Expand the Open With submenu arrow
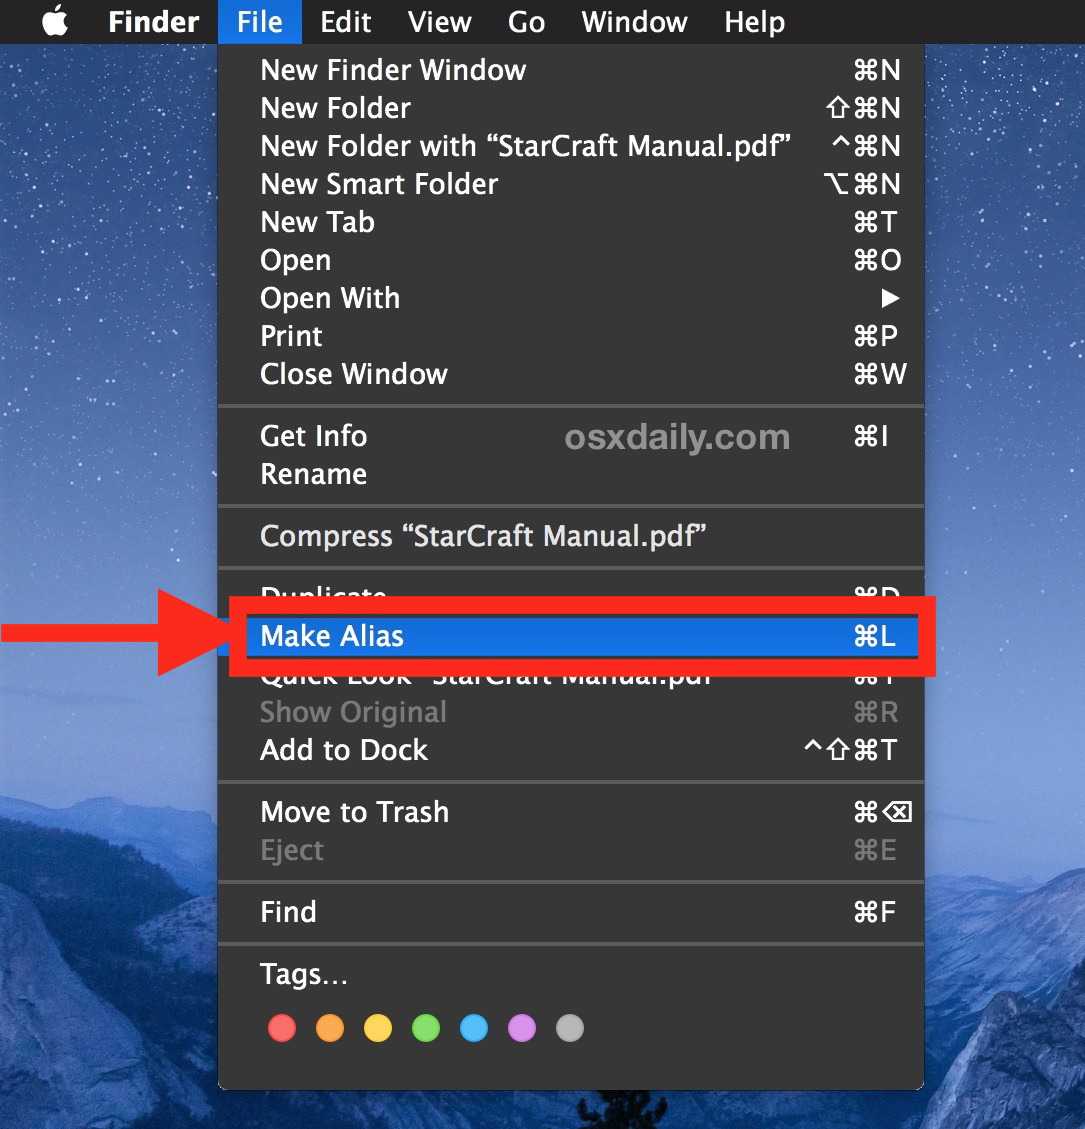This screenshot has height=1129, width=1085. (x=891, y=298)
